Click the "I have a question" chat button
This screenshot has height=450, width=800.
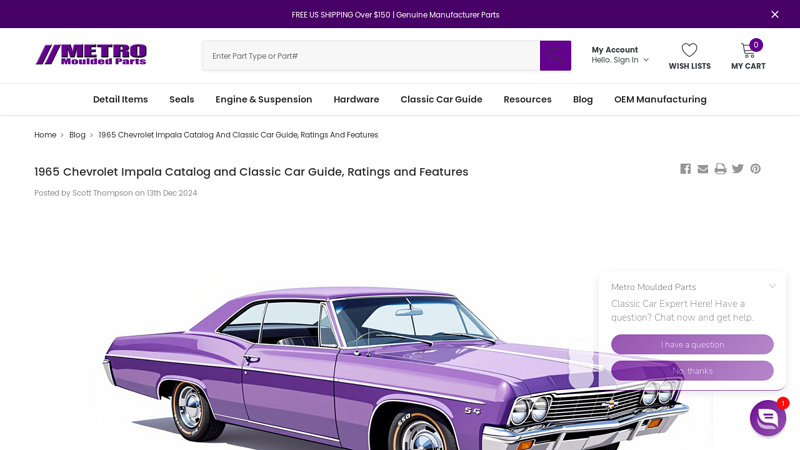[x=692, y=344]
